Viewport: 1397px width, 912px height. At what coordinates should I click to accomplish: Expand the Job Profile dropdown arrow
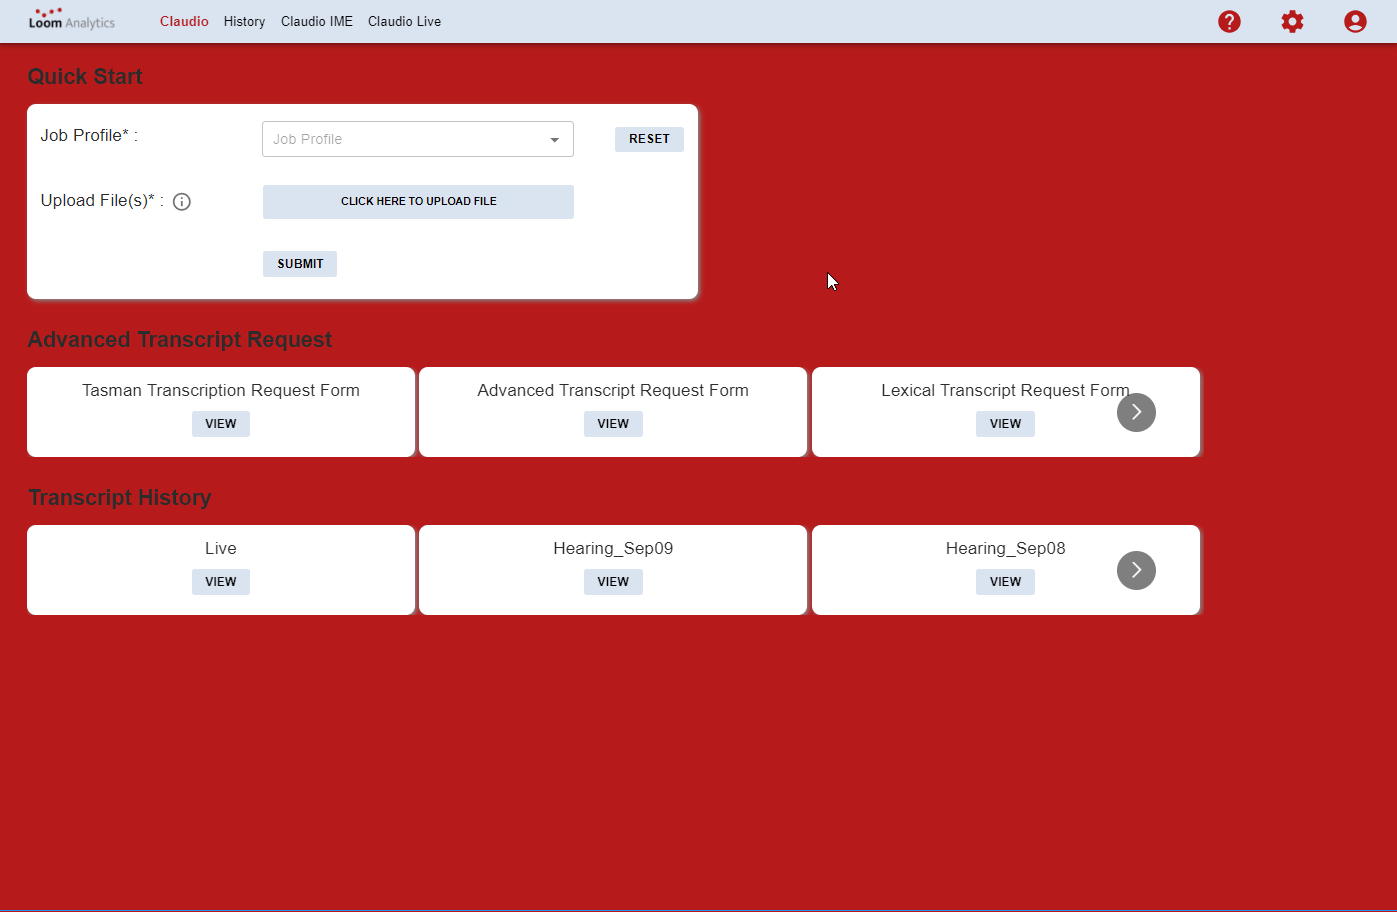tap(554, 140)
